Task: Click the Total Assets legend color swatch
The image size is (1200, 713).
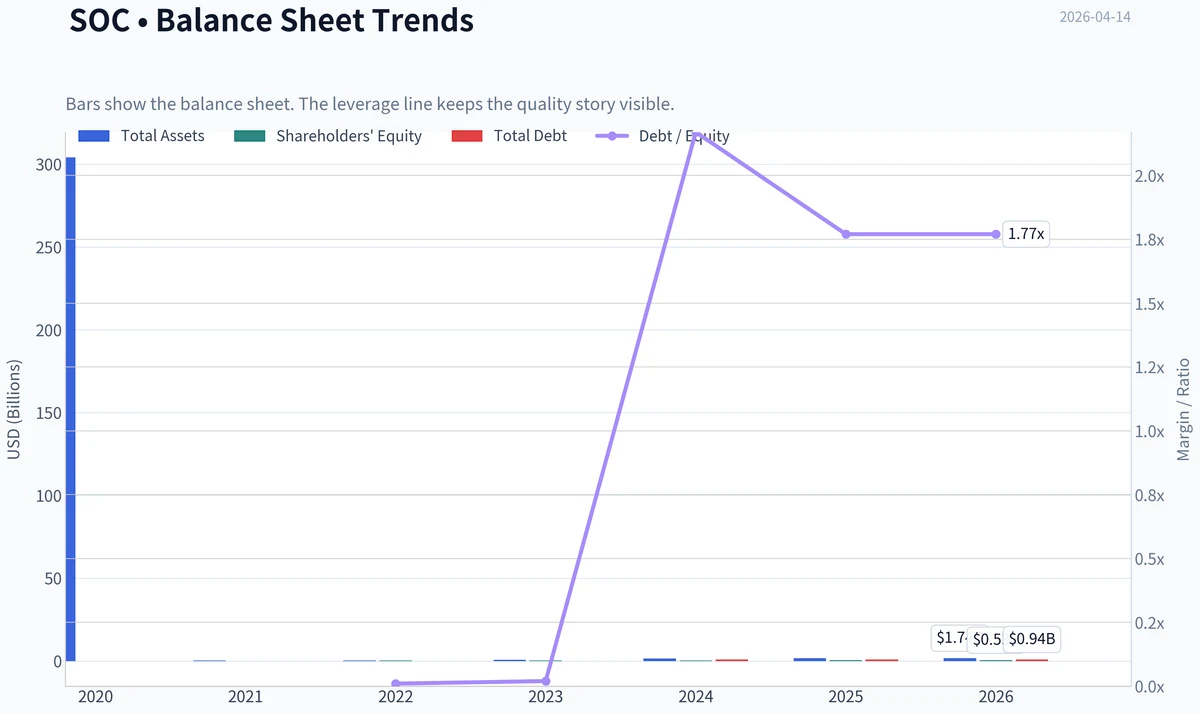Action: point(93,136)
